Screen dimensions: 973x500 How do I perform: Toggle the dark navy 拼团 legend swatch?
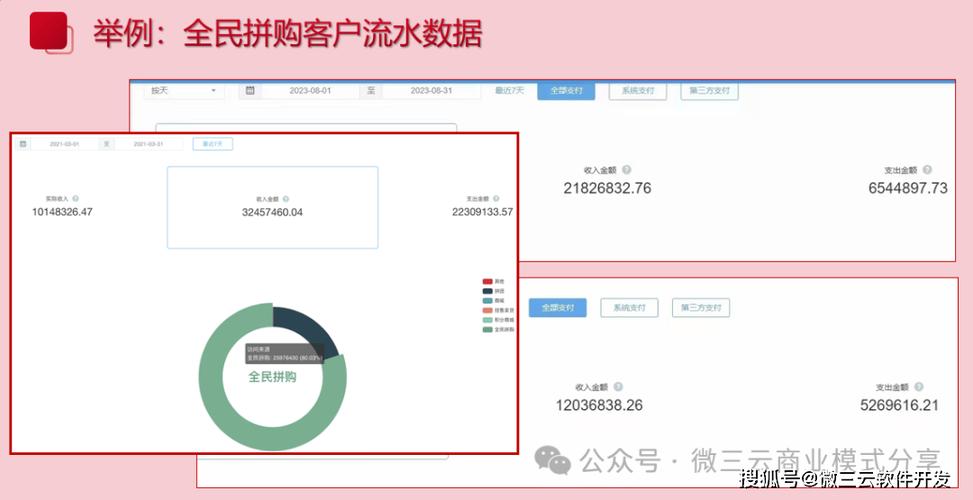pos(488,291)
